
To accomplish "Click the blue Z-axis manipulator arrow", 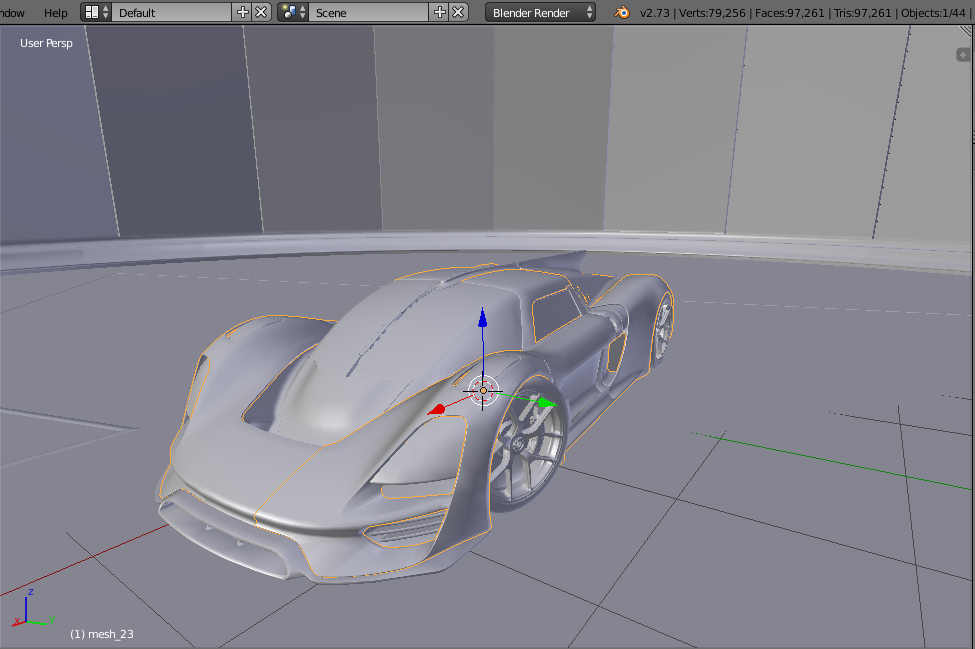I will tap(483, 318).
